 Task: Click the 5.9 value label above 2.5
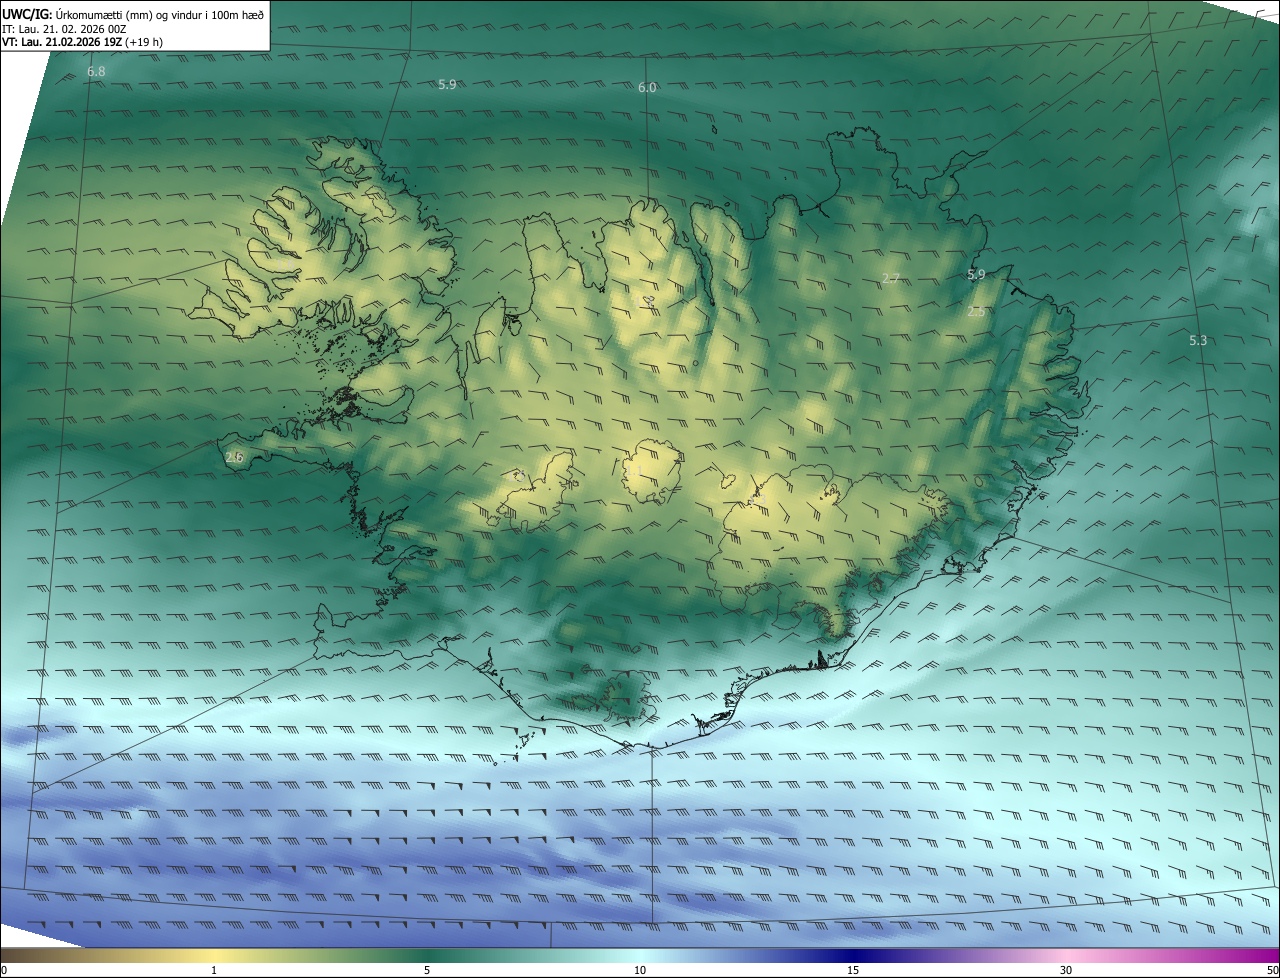tap(977, 274)
